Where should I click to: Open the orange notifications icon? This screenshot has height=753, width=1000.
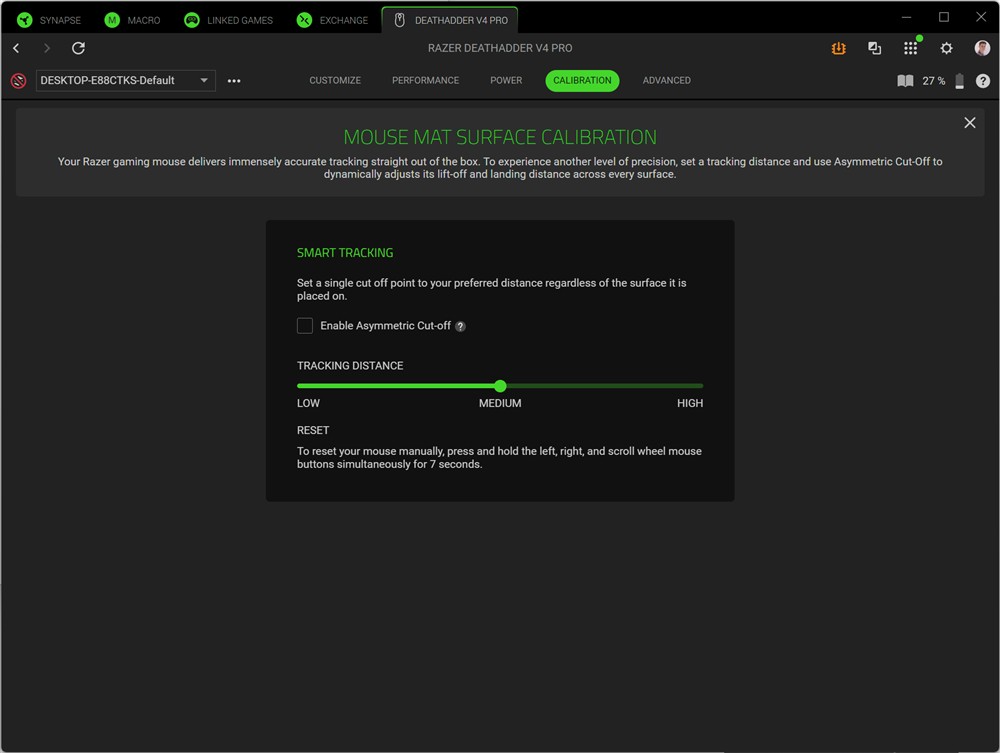tap(838, 48)
